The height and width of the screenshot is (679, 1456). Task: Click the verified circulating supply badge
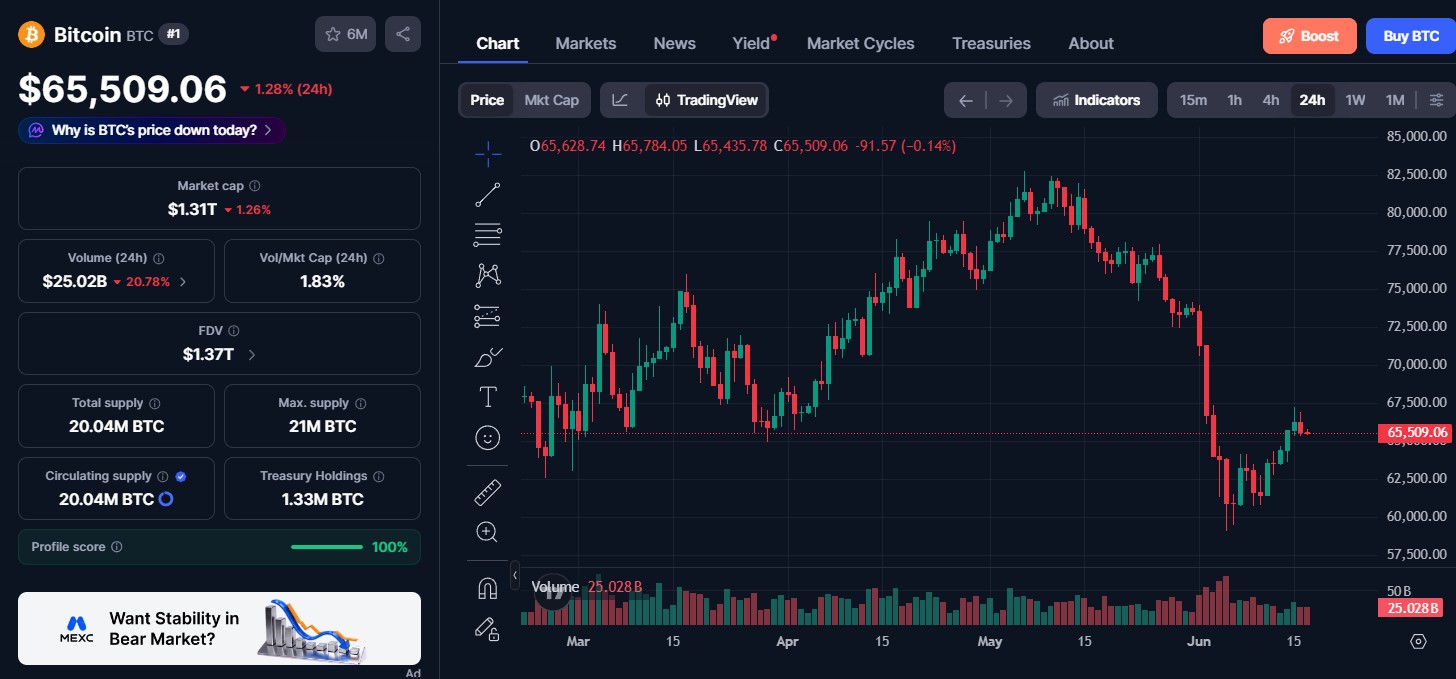180,477
